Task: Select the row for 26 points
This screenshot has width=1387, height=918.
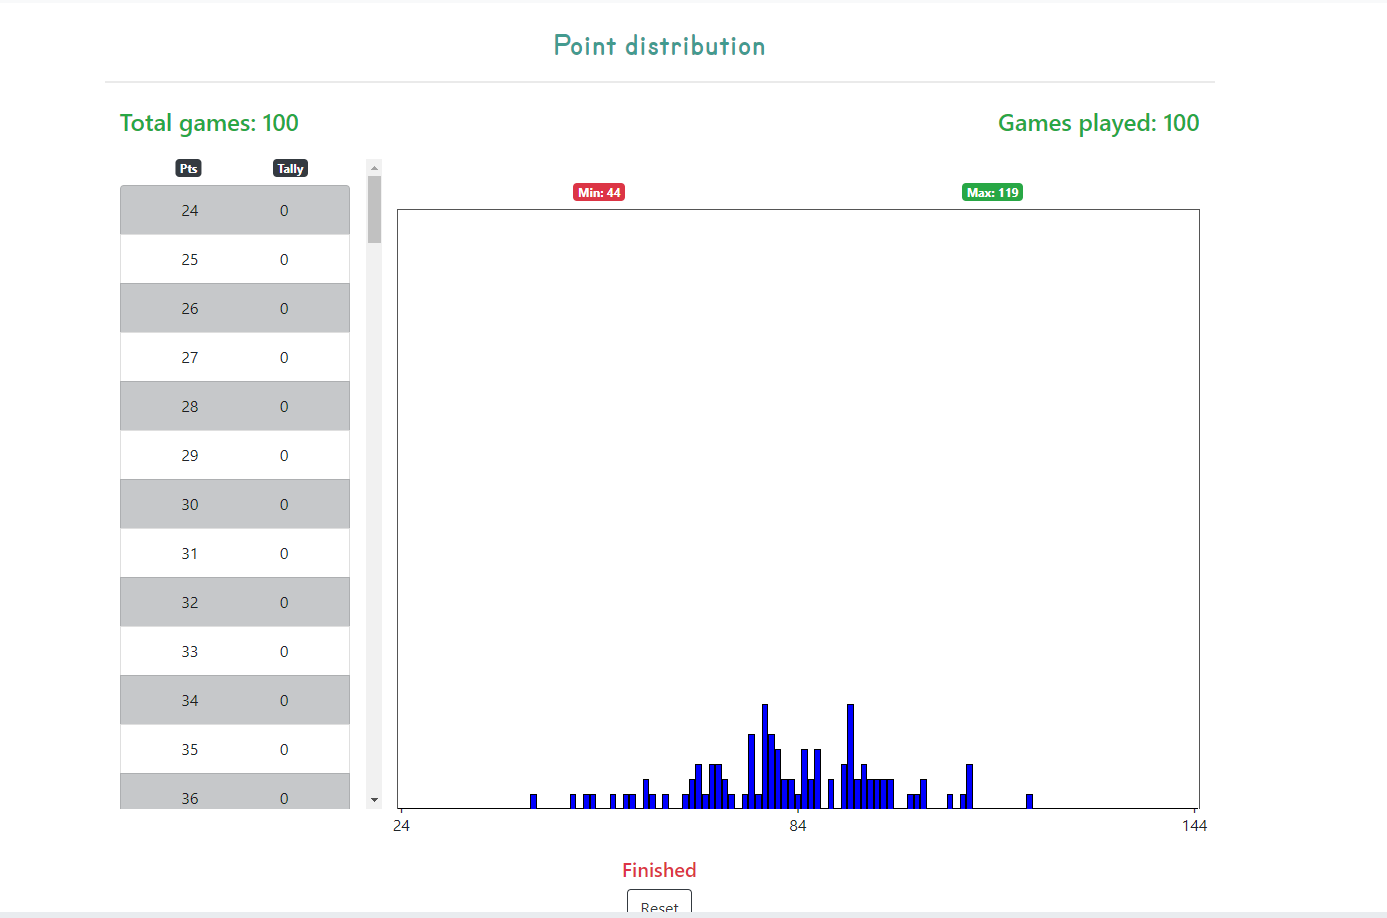Action: 235,308
